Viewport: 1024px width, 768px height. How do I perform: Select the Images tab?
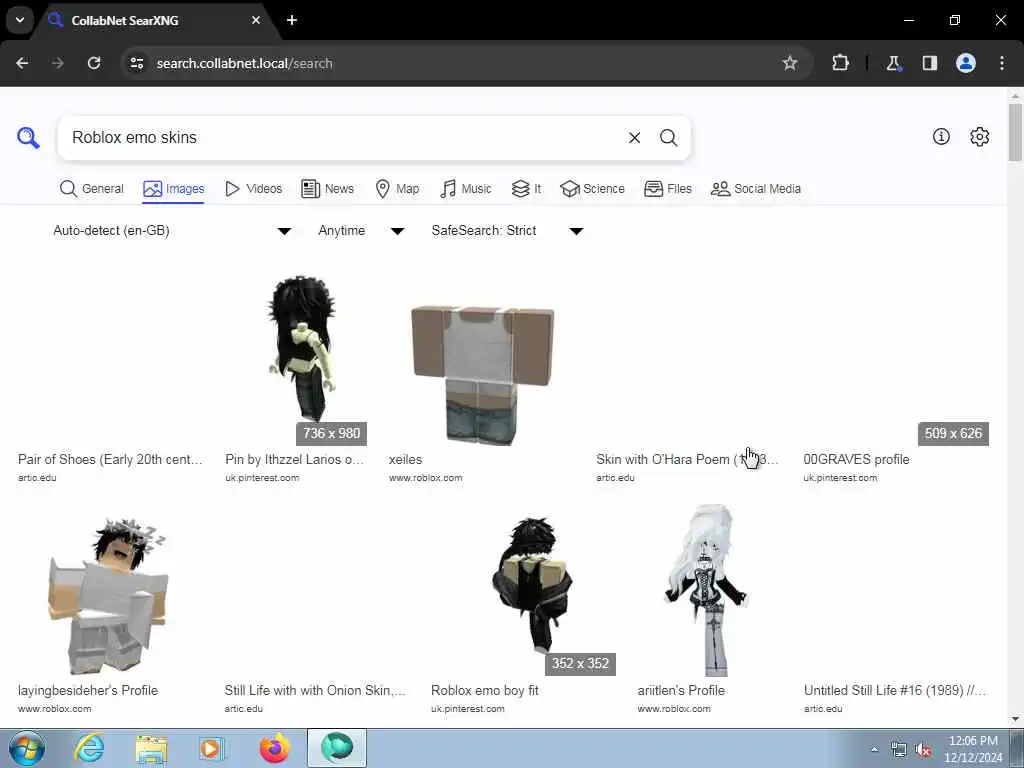pos(174,189)
